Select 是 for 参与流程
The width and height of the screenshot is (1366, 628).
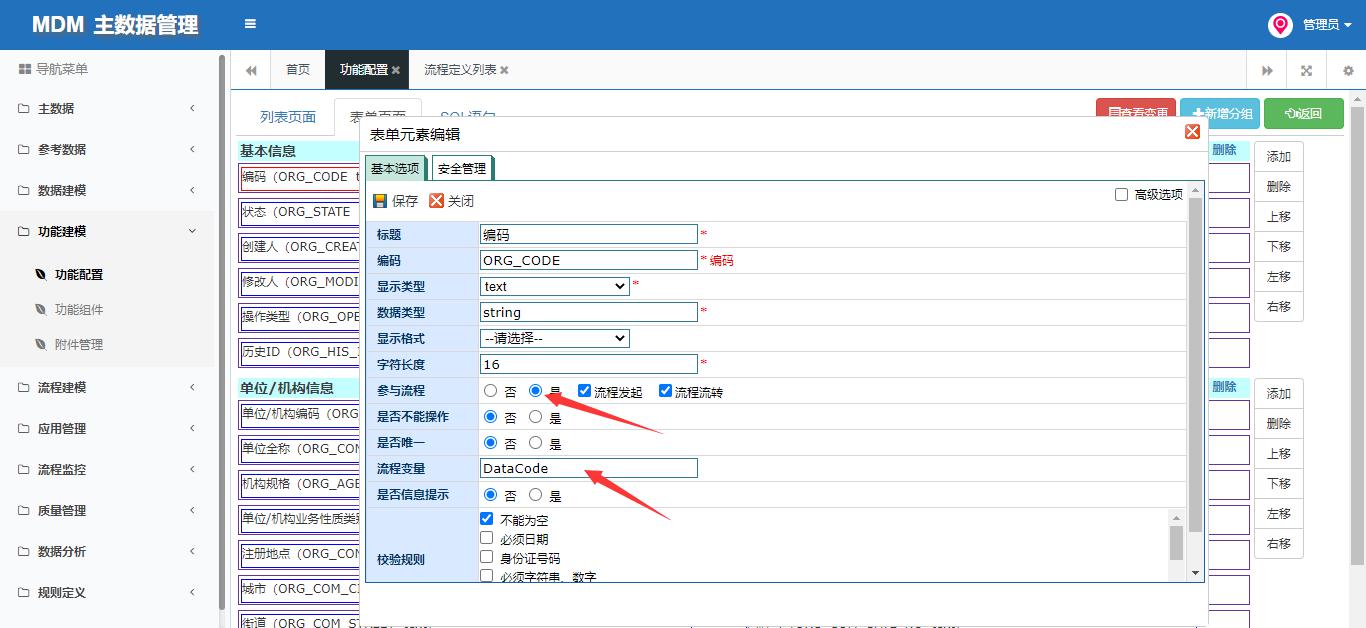(x=535, y=391)
